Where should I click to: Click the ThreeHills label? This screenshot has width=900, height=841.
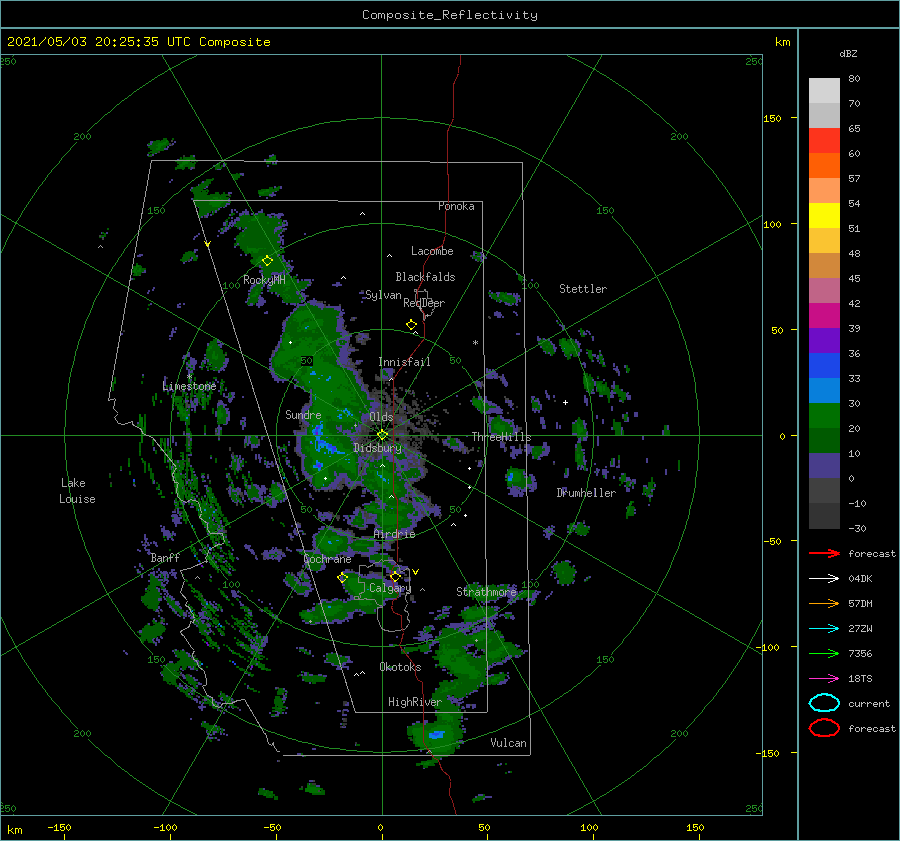click(501, 437)
